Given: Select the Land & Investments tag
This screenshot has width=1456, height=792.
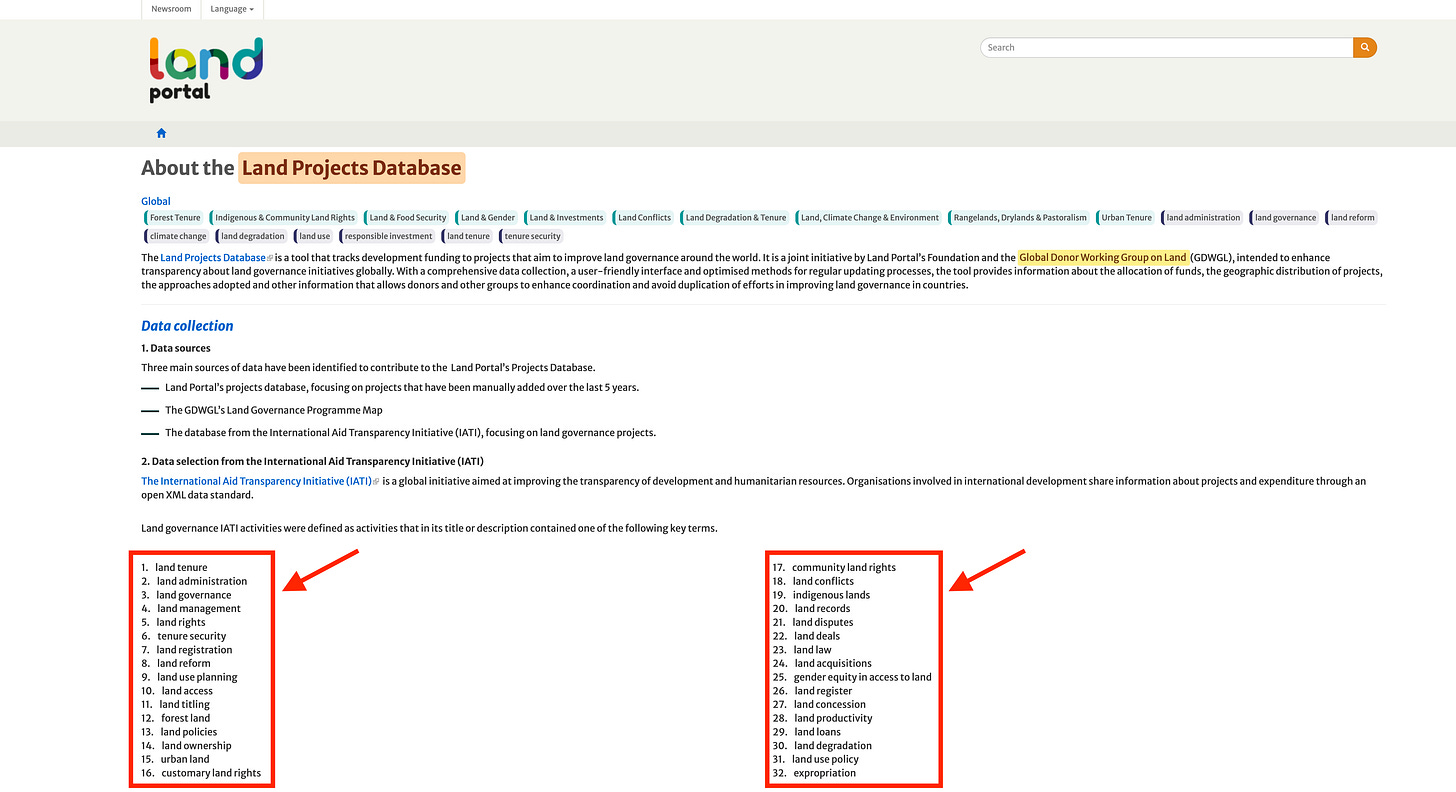Looking at the screenshot, I should click(566, 217).
